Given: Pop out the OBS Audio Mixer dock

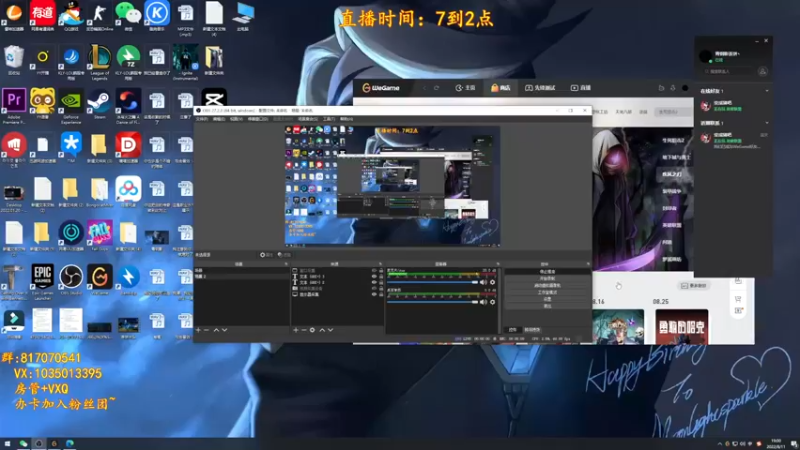Looking at the screenshot, I should [497, 264].
